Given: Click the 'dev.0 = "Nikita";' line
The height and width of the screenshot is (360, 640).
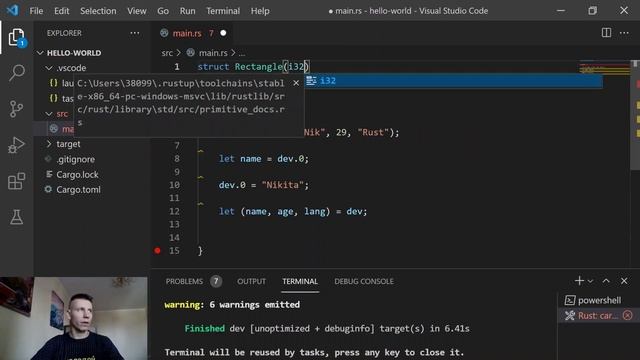Looking at the screenshot, I should pos(264,185).
